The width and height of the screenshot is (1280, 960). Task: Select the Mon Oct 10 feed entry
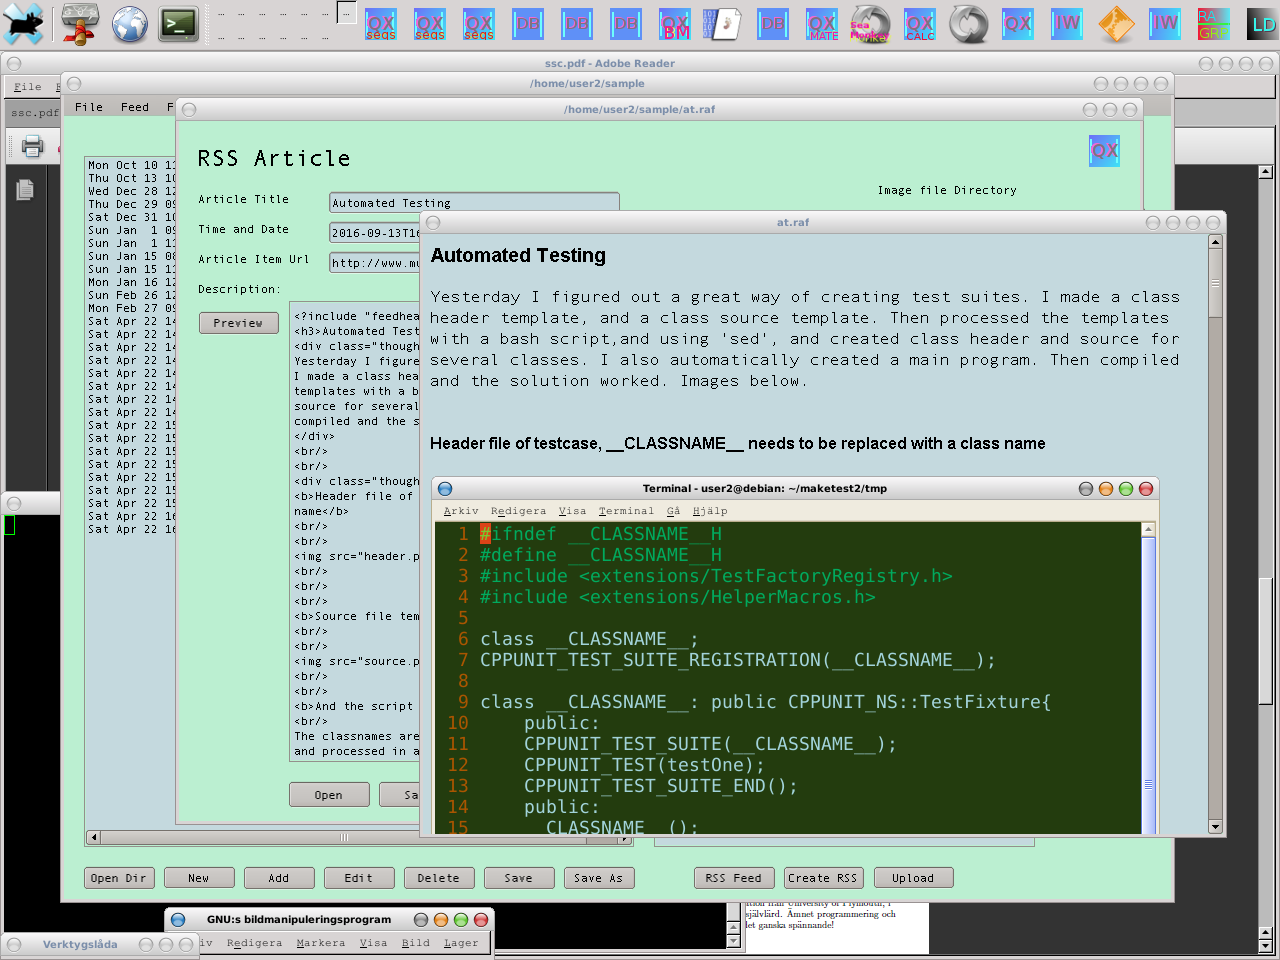(130, 165)
